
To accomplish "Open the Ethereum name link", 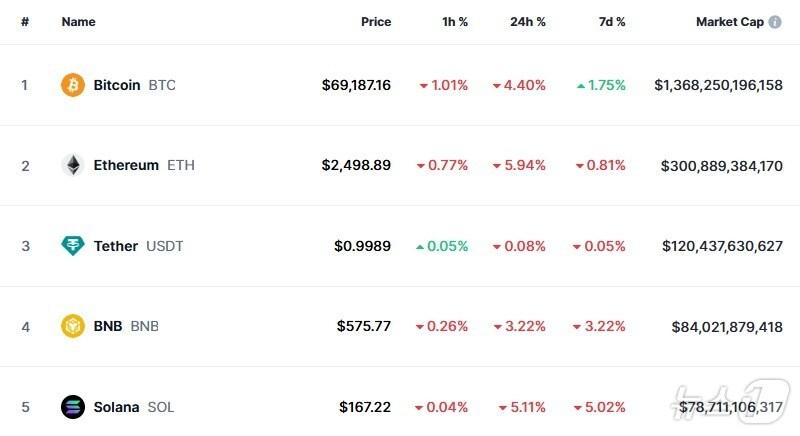I will pos(126,165).
